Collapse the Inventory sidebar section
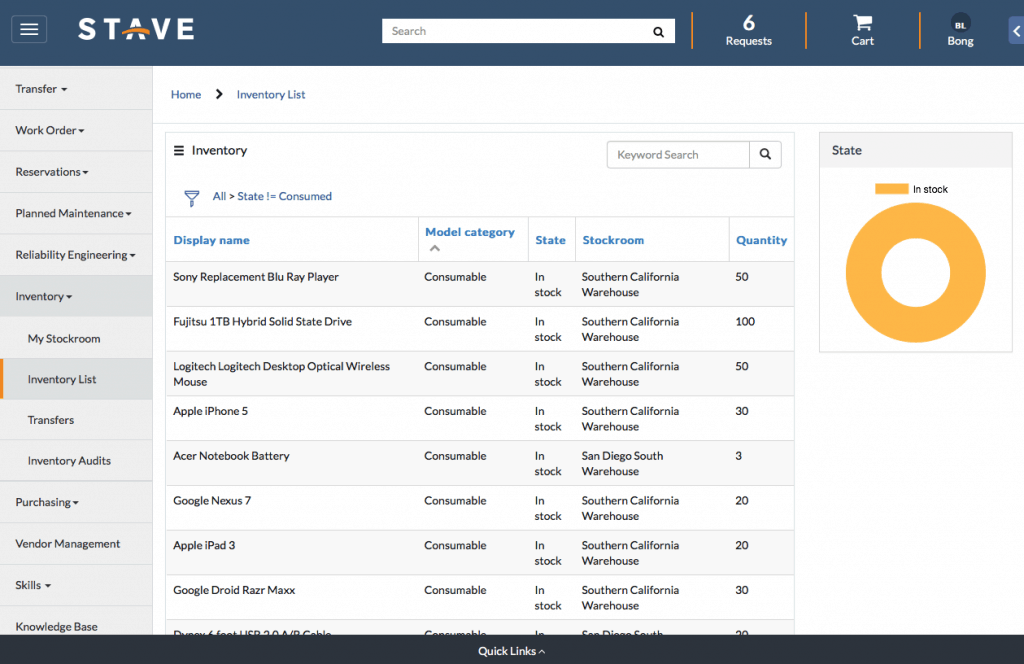1024x664 pixels. 43,296
